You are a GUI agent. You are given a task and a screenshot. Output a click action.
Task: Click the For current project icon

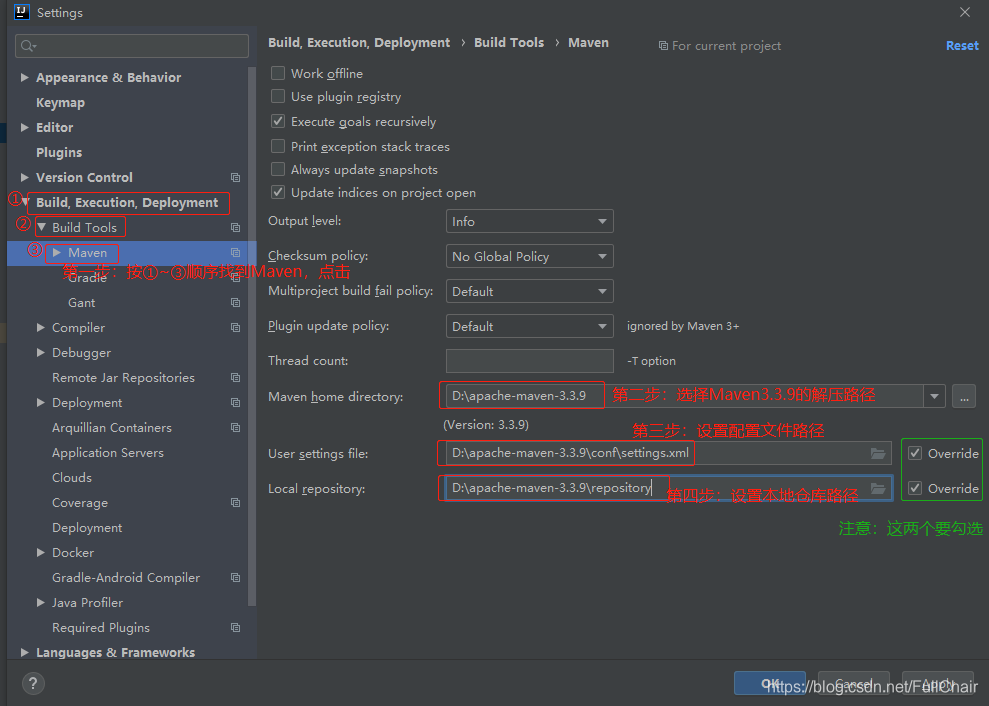(663, 45)
